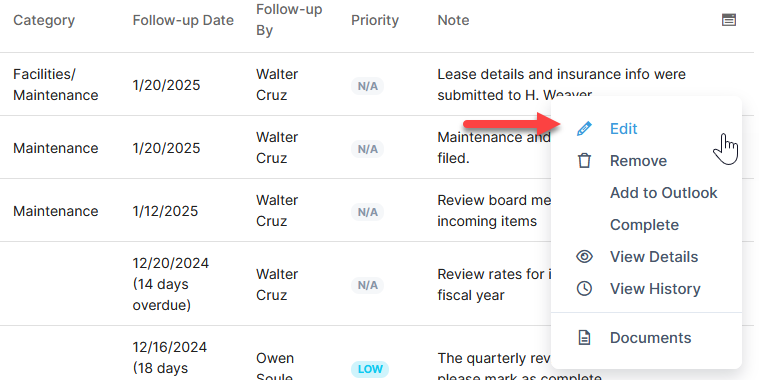Sort by the Follow-up Date column header
This screenshot has height=380, width=774.
click(x=183, y=20)
